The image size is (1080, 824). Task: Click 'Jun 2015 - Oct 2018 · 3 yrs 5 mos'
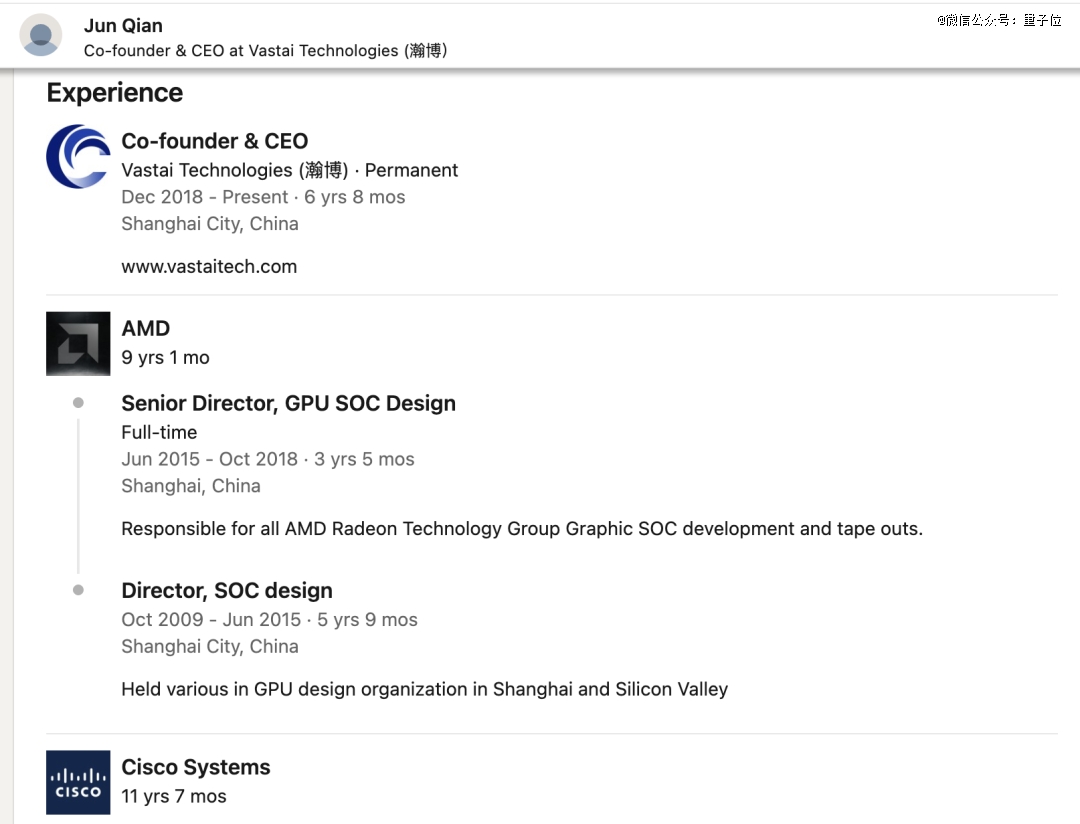(x=268, y=460)
